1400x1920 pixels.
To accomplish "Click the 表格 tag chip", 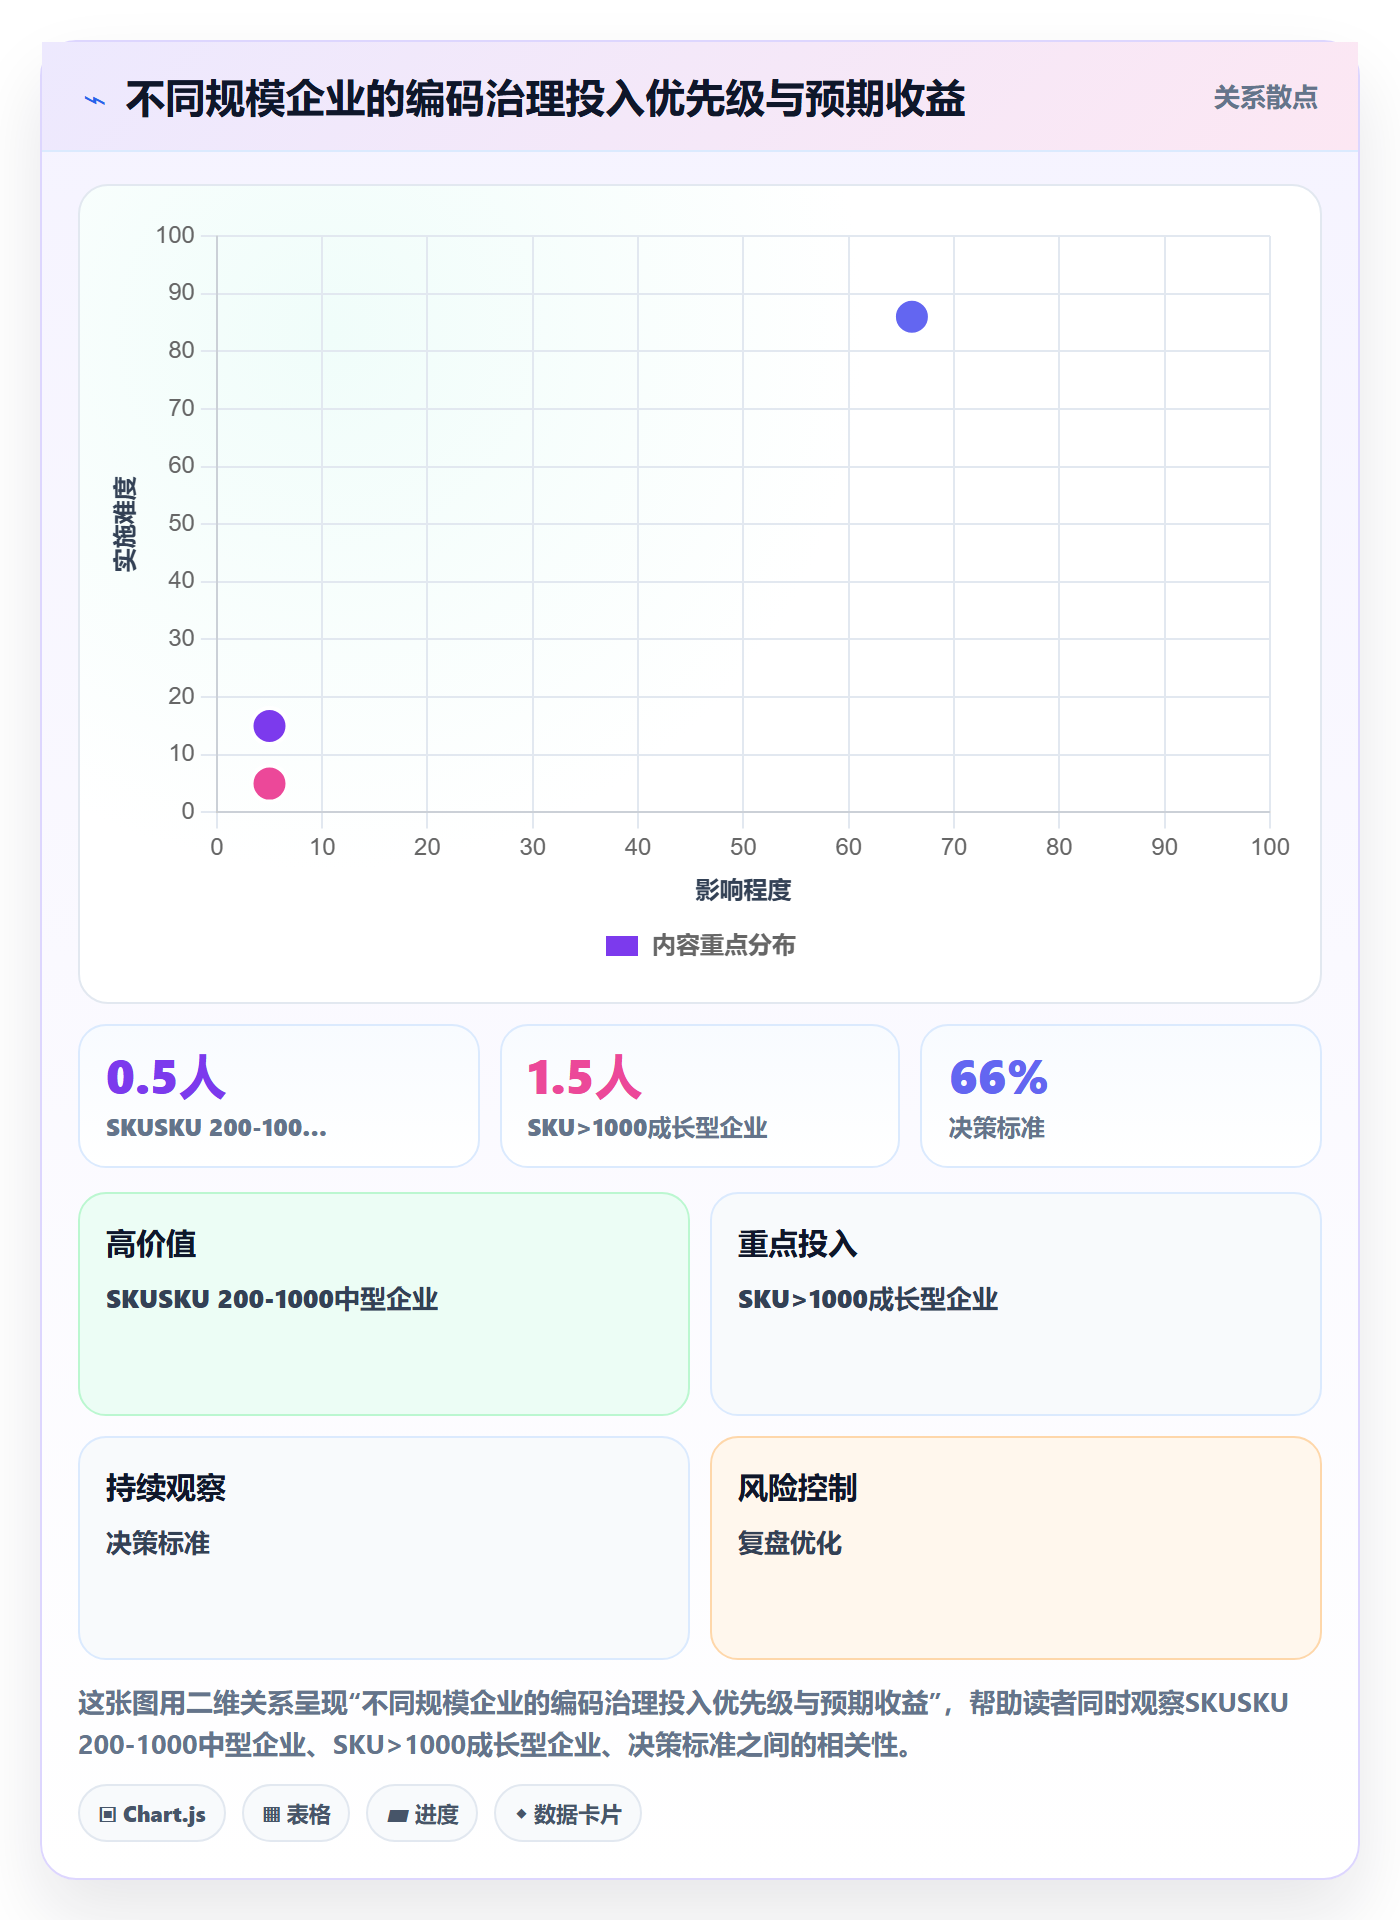I will coord(296,1814).
